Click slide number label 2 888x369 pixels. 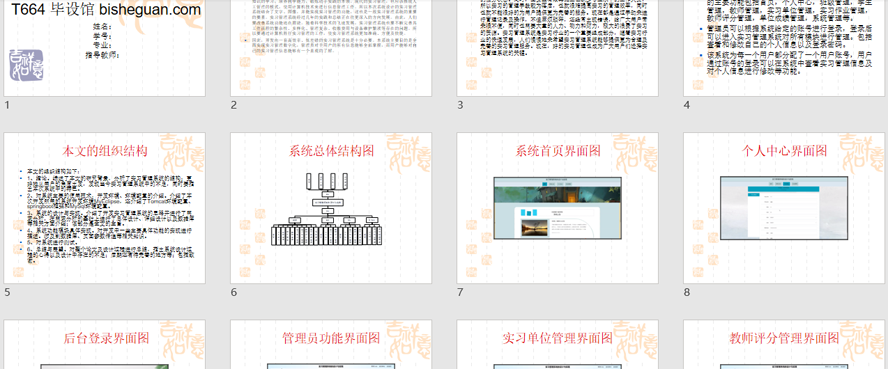tap(233, 105)
